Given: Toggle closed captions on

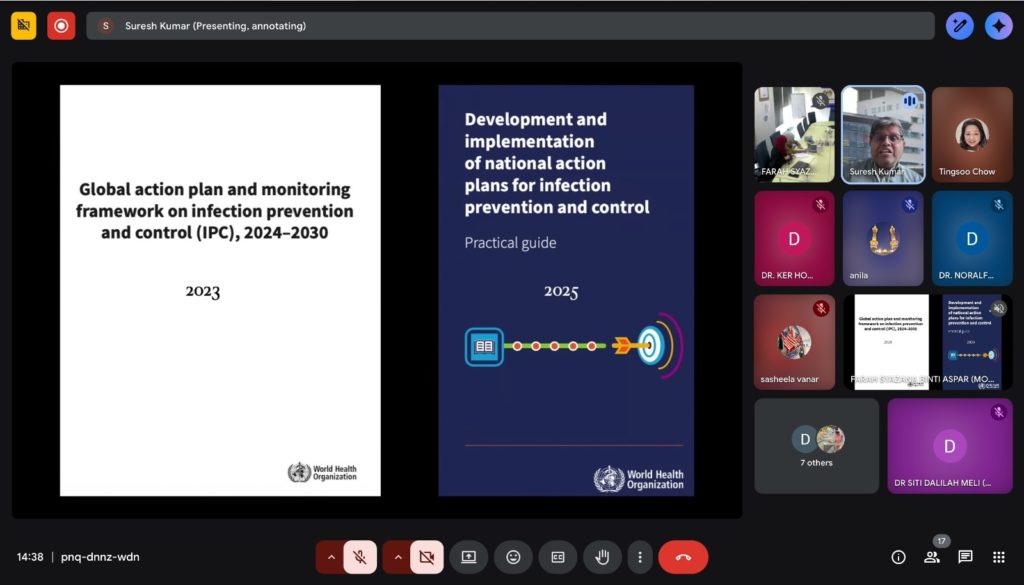Looking at the screenshot, I should click(x=558, y=557).
